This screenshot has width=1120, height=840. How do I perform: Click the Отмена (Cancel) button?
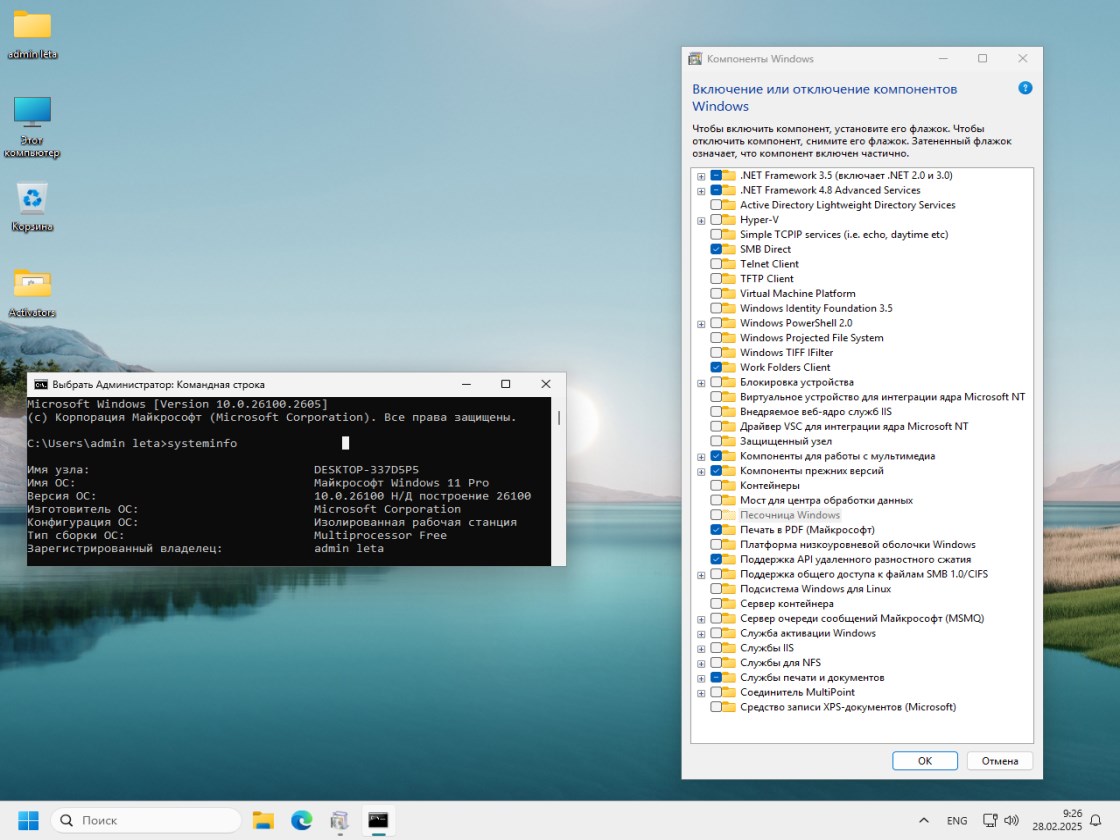999,761
